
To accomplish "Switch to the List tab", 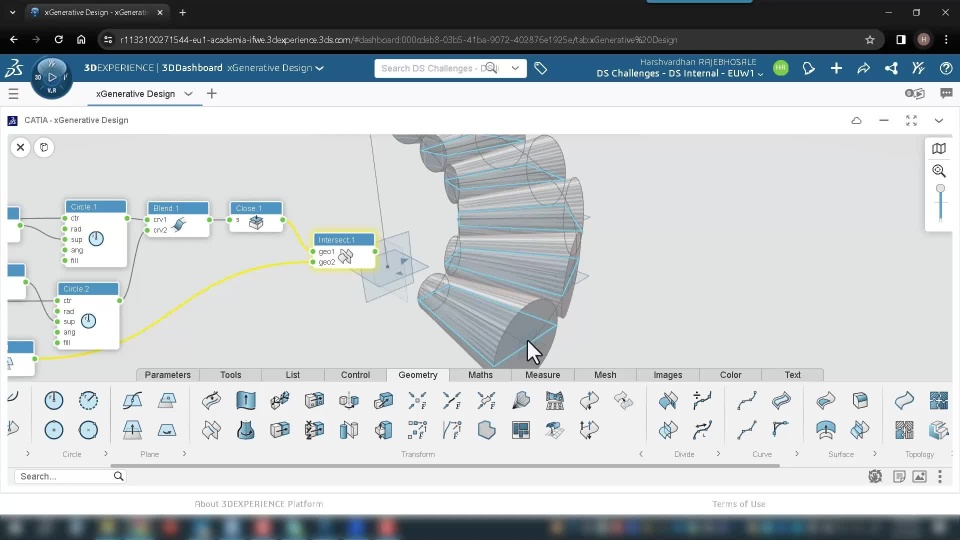I will [293, 375].
